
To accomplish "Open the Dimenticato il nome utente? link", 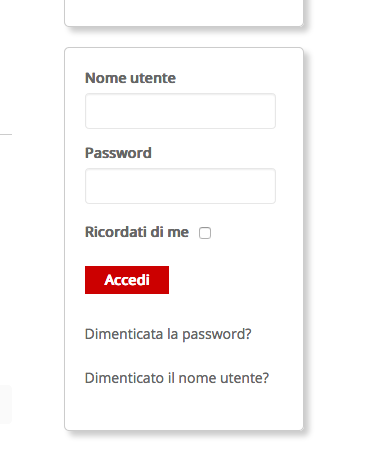I will click(x=177, y=378).
